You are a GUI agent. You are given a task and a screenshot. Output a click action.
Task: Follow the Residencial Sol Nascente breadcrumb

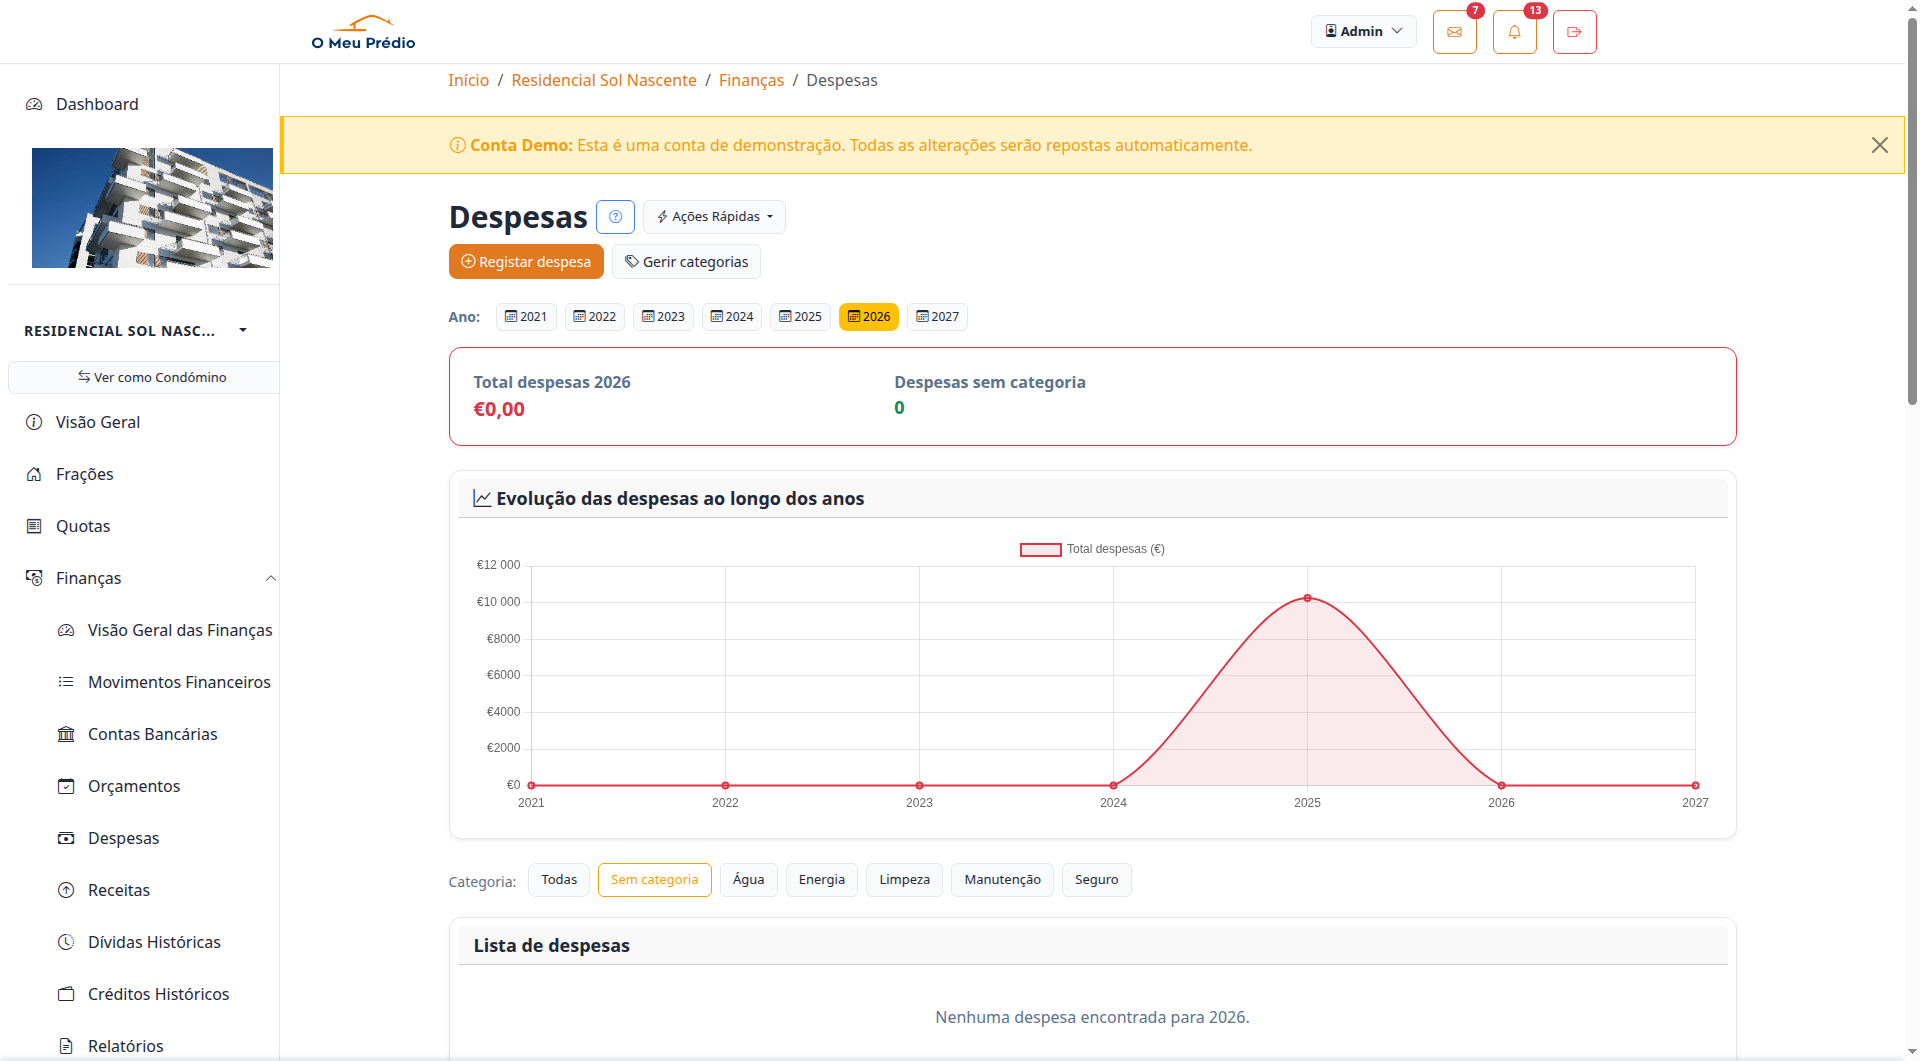pos(603,80)
